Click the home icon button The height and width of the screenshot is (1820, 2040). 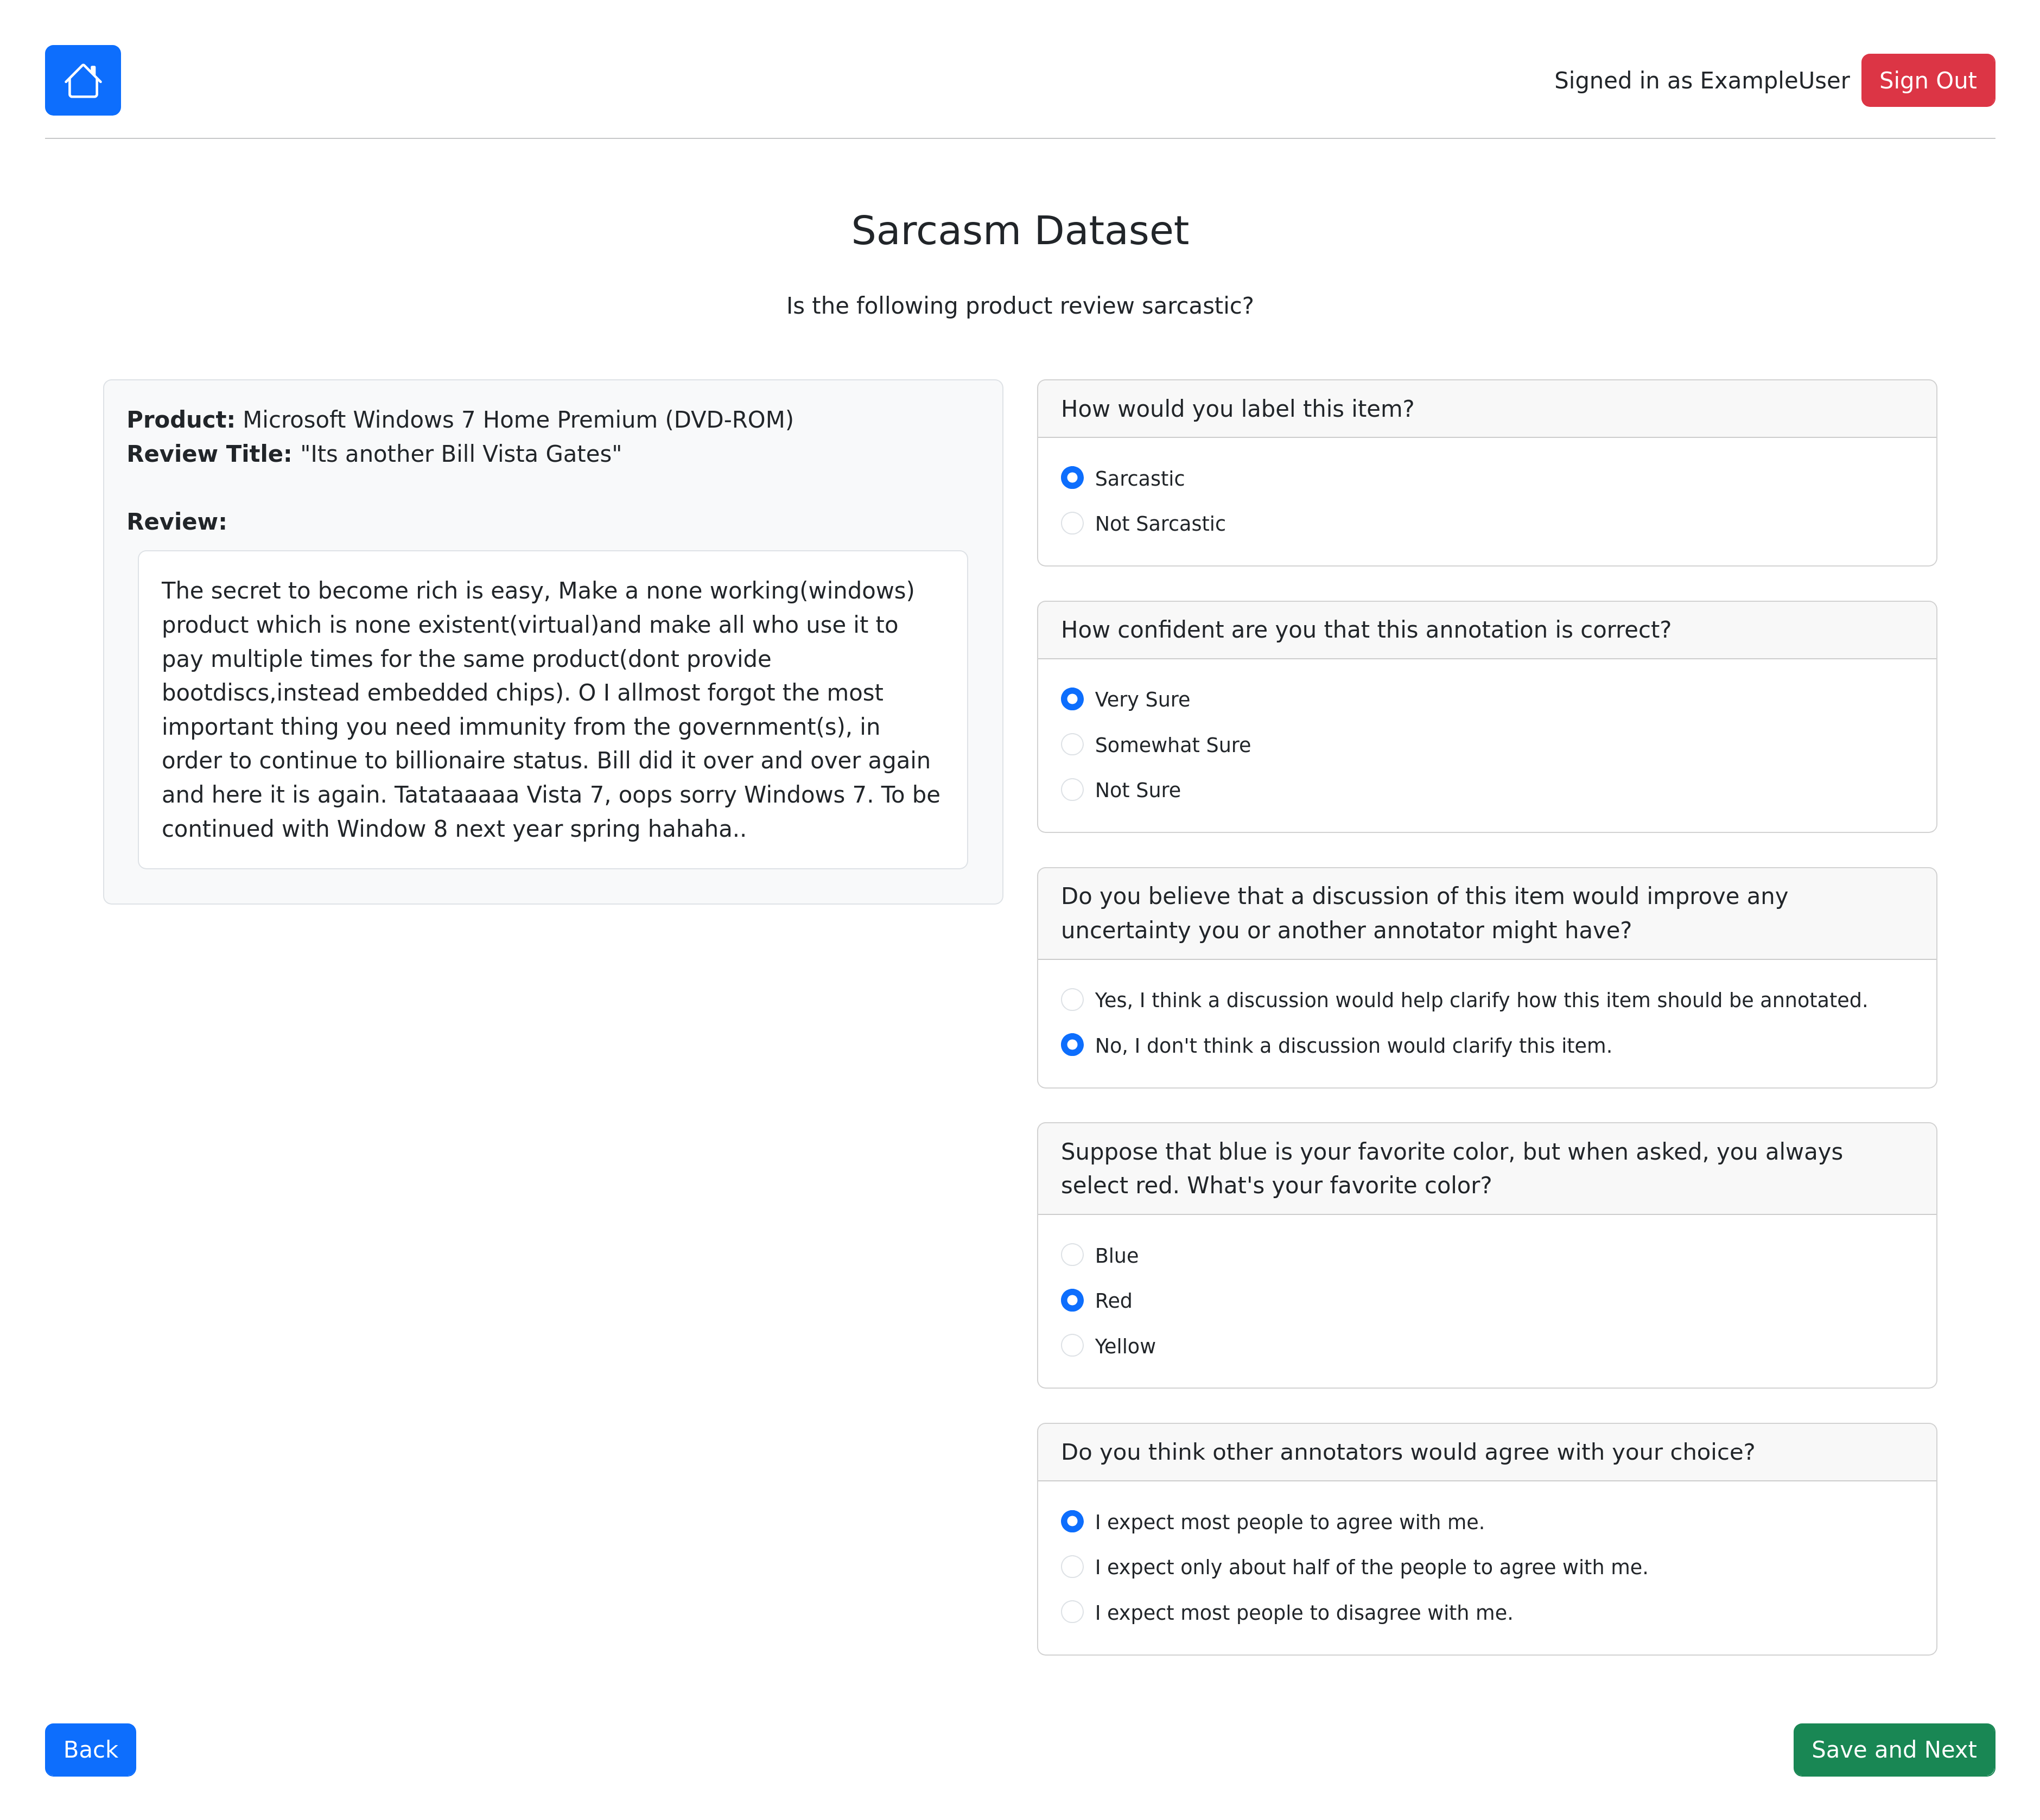point(82,80)
